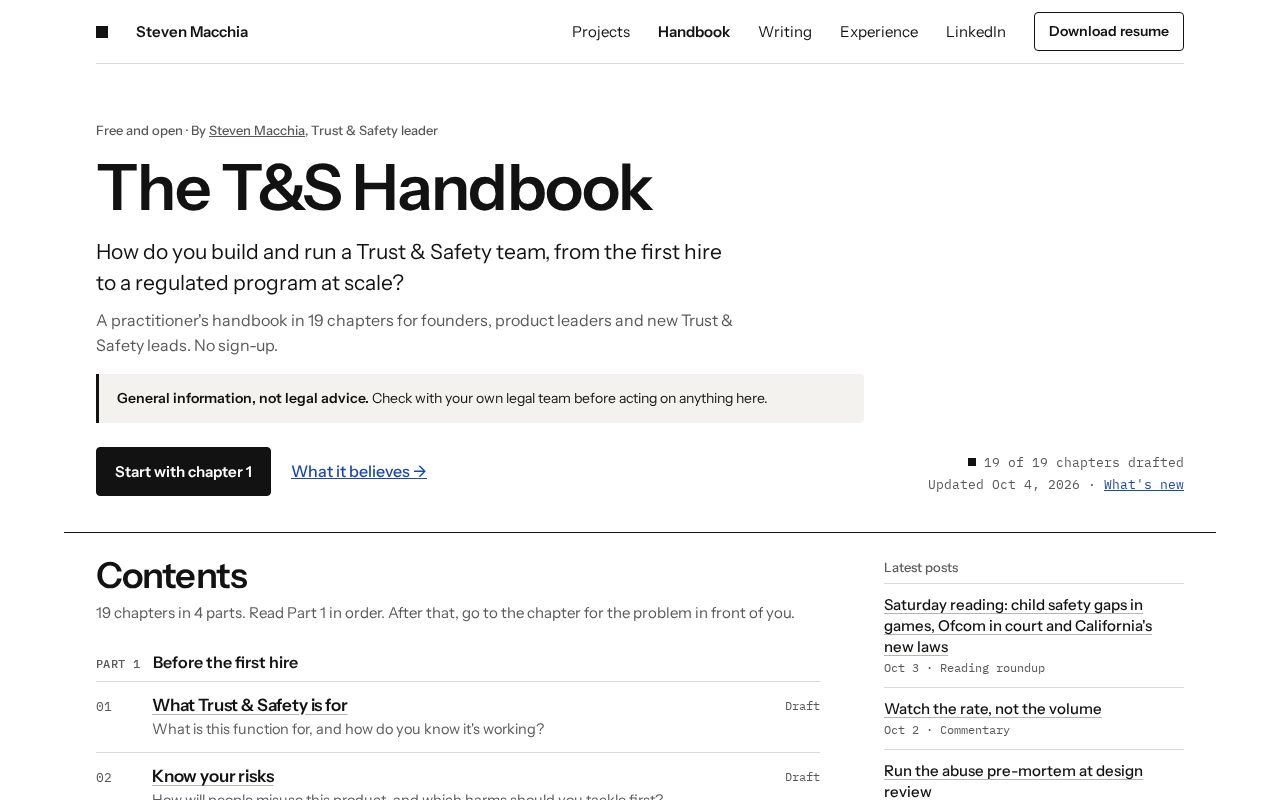Visit the LinkedIn nav link
1280x800 pixels.
[x=976, y=32]
